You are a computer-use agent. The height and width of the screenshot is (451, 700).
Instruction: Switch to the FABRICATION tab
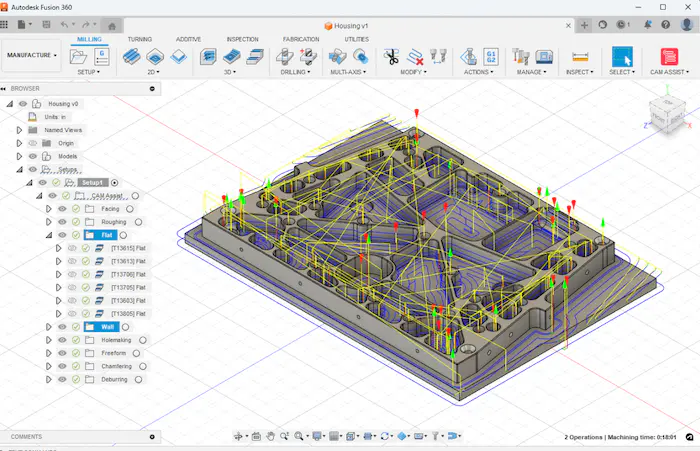[x=301, y=39]
